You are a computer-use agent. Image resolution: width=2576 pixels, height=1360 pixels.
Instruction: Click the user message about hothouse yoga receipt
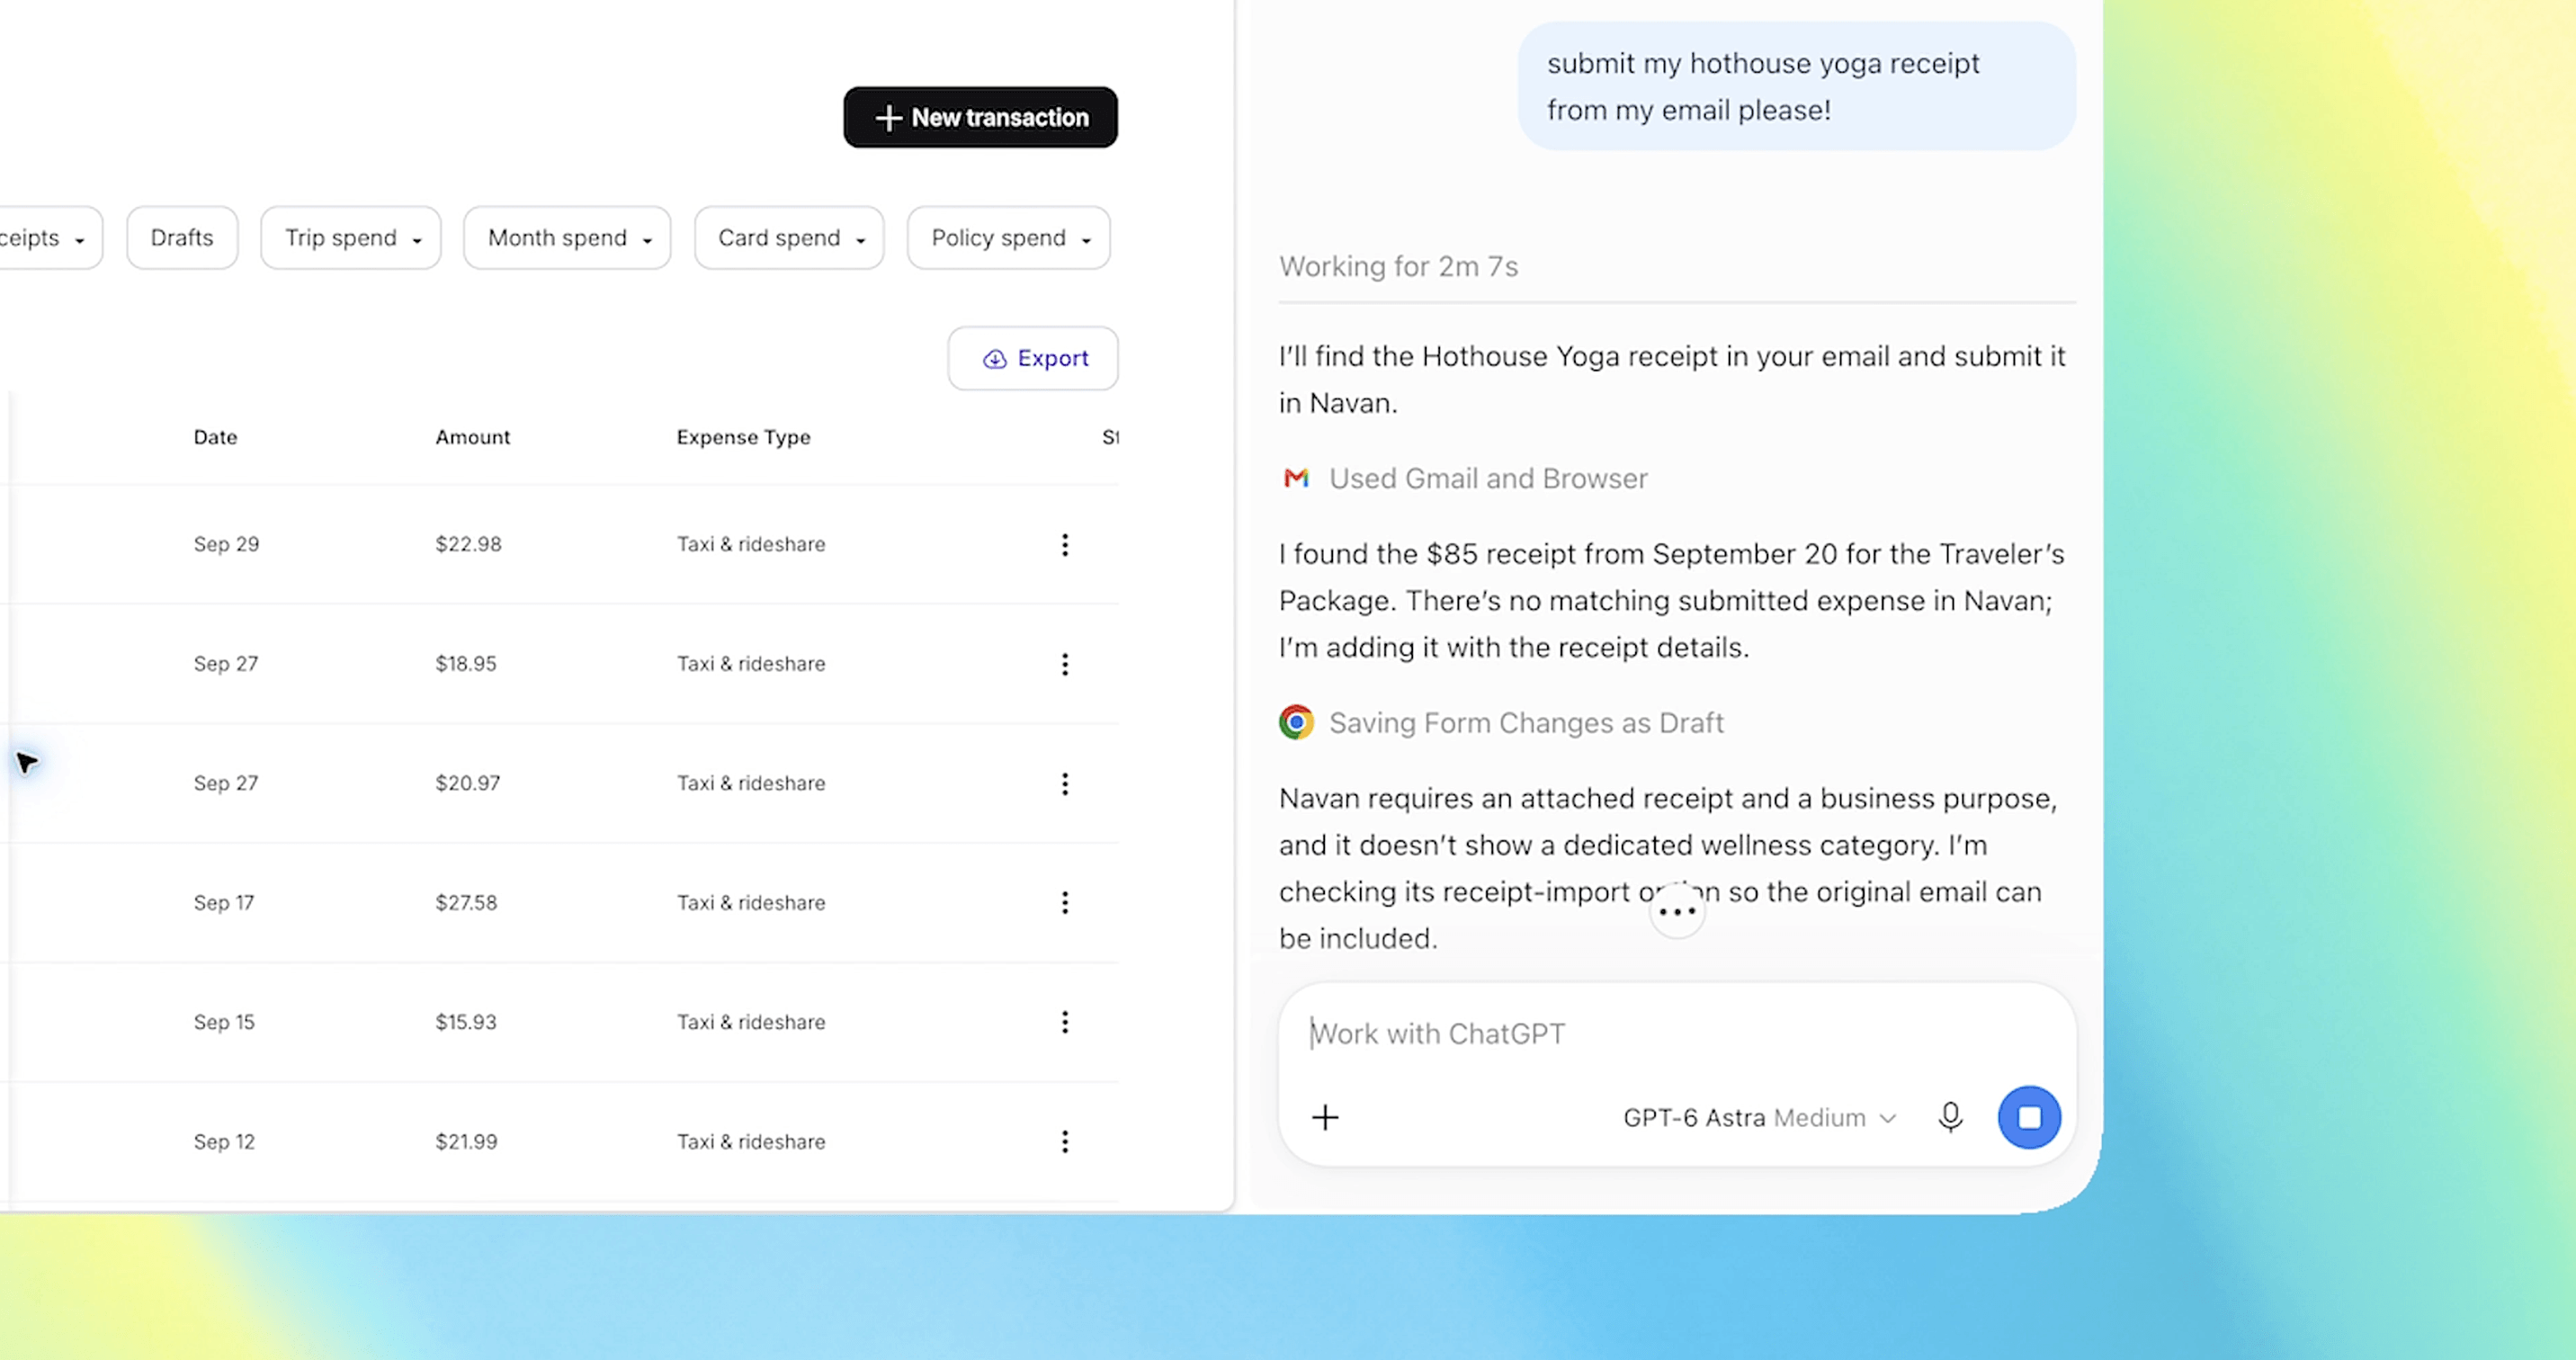point(1796,87)
